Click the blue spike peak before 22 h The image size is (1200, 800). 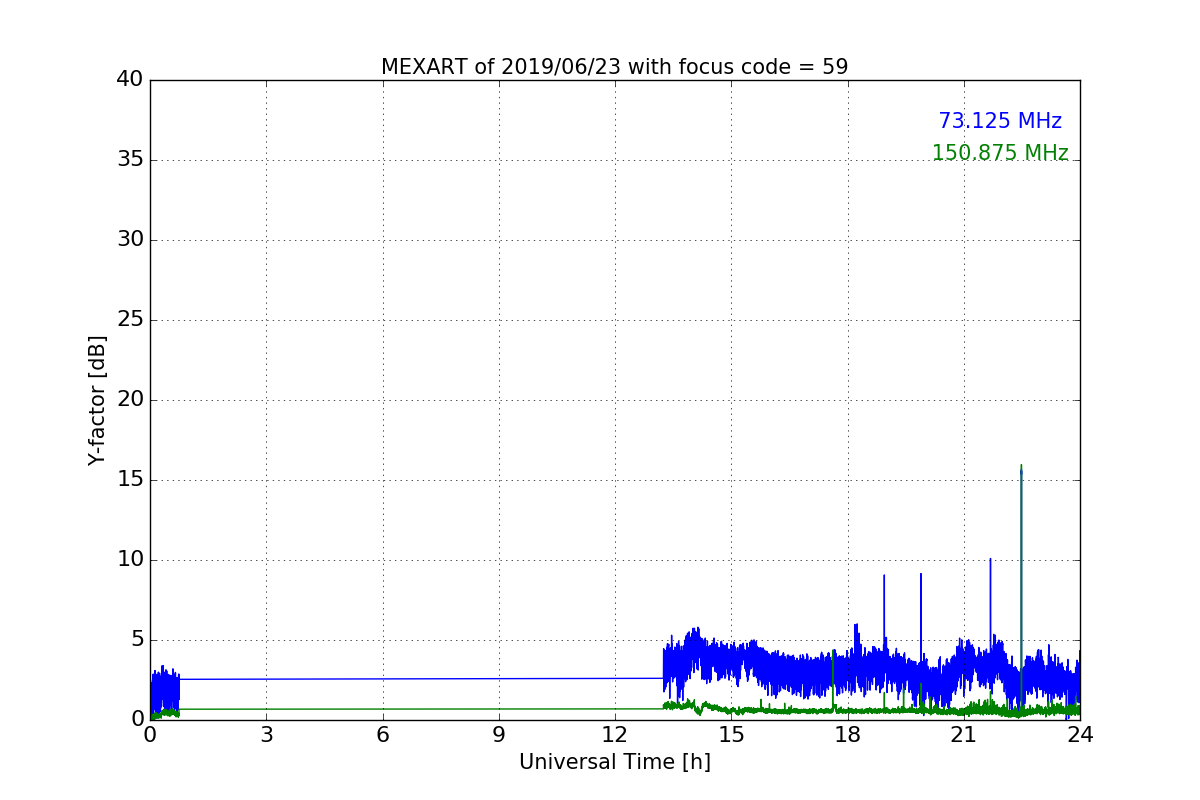tap(991, 560)
